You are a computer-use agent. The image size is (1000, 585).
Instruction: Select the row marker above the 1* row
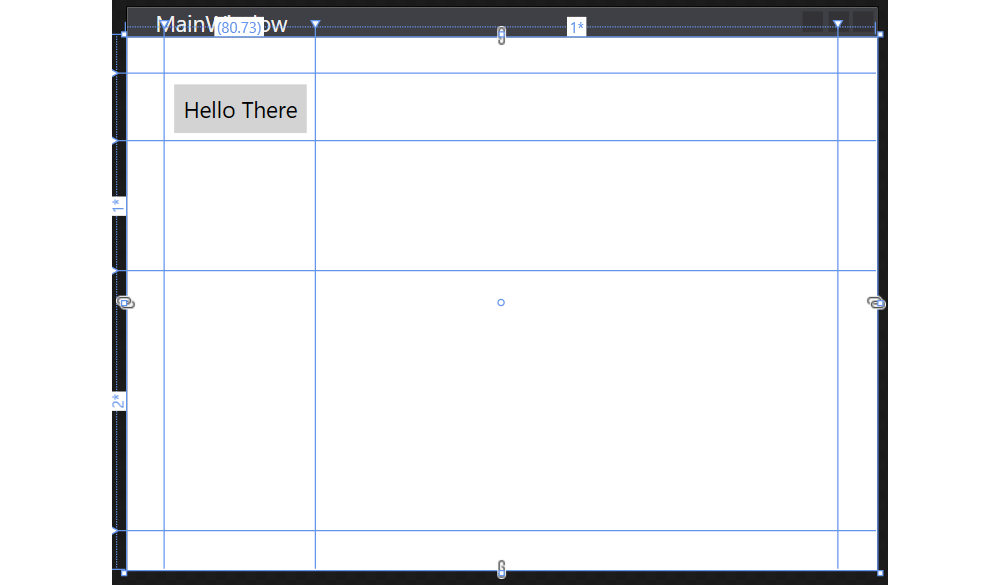(115, 140)
